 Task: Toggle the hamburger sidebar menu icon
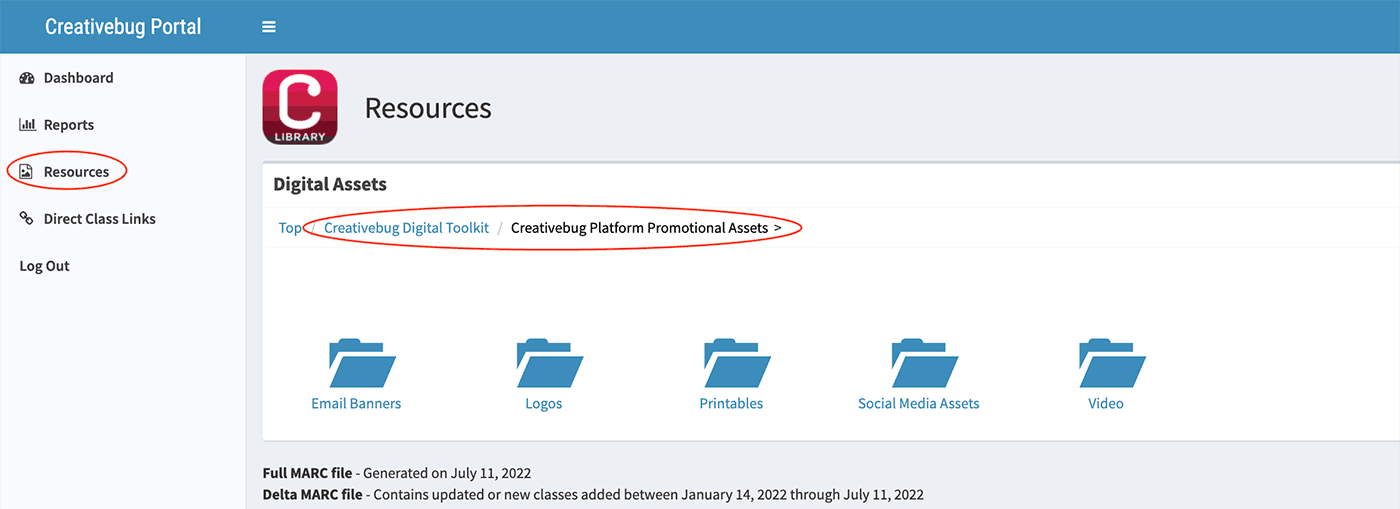click(x=269, y=27)
